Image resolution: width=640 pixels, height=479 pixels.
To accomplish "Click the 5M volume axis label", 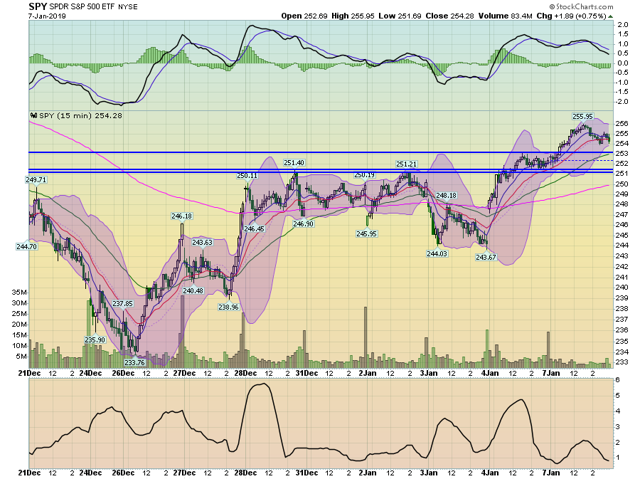I will click(x=22, y=357).
